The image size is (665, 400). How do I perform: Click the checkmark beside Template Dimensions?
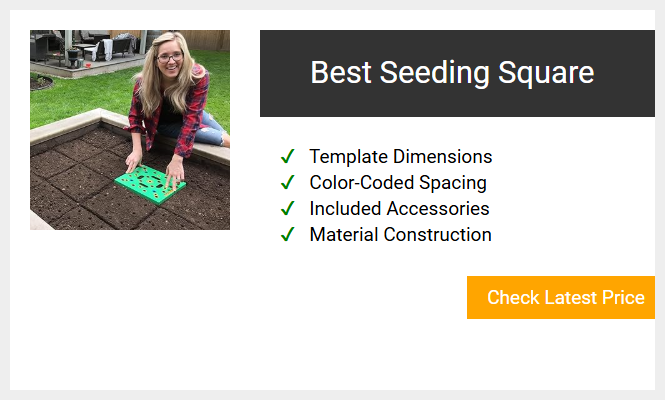pos(288,157)
